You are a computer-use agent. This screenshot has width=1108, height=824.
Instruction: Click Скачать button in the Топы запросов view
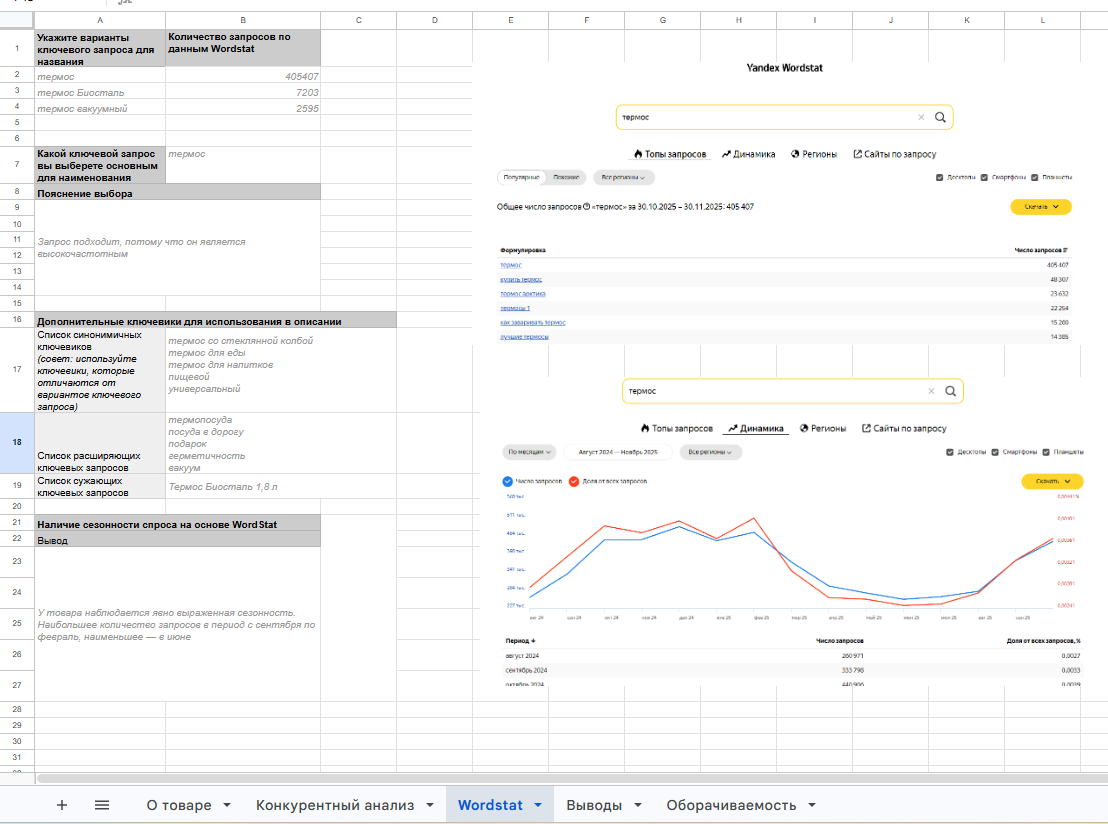point(1040,206)
